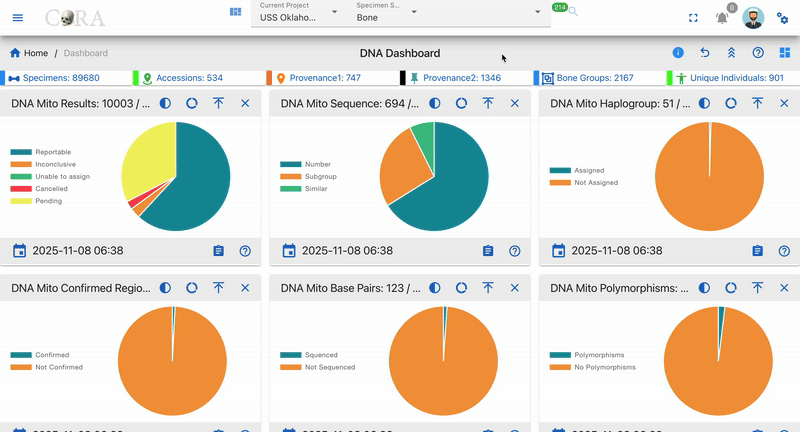Open help on DNA Mito Sequence card footer
The image size is (800, 432).
pyautogui.click(x=515, y=251)
